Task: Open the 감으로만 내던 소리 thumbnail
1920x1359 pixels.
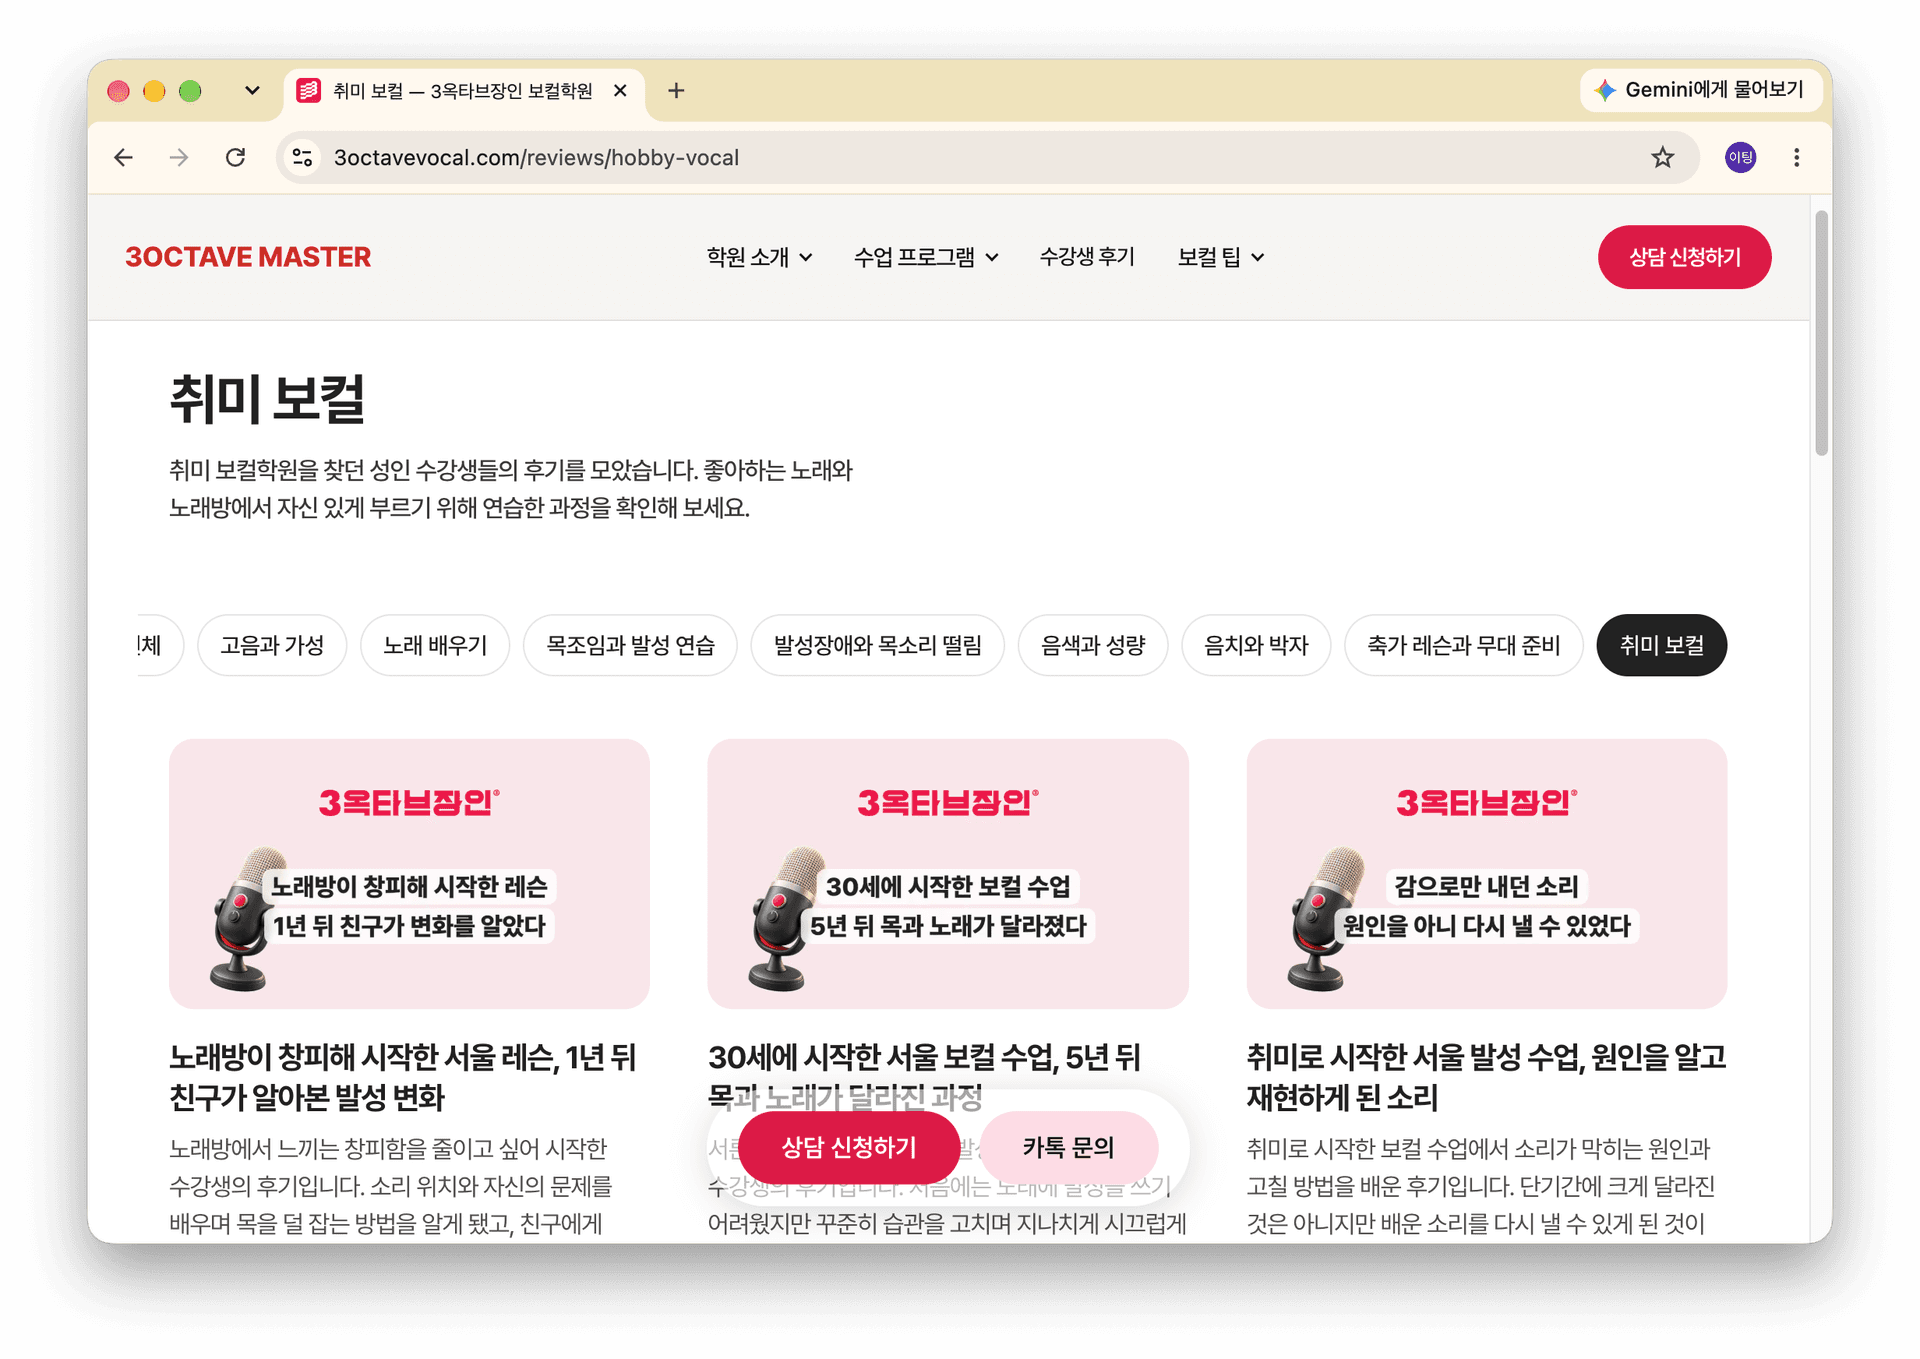Action: [x=1486, y=874]
